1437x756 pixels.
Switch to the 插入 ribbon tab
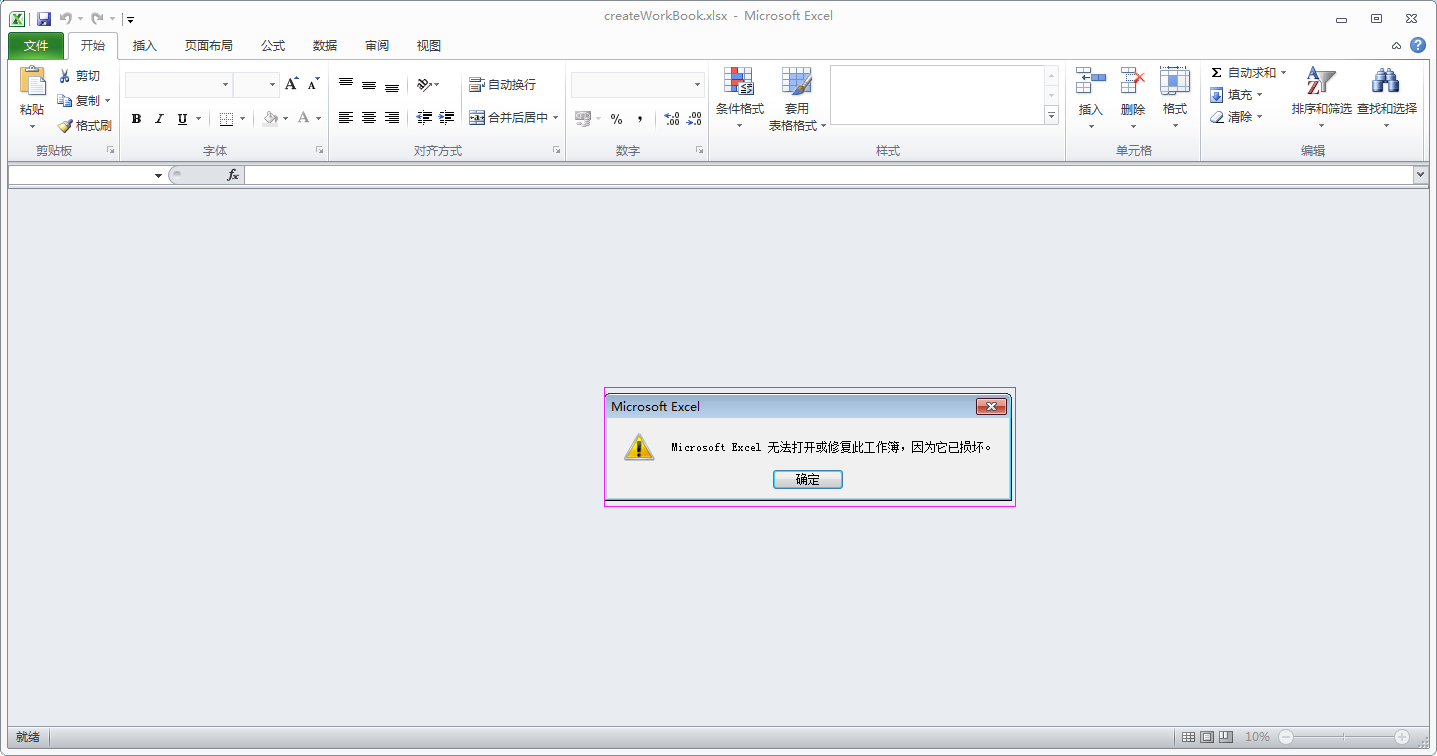click(x=145, y=46)
